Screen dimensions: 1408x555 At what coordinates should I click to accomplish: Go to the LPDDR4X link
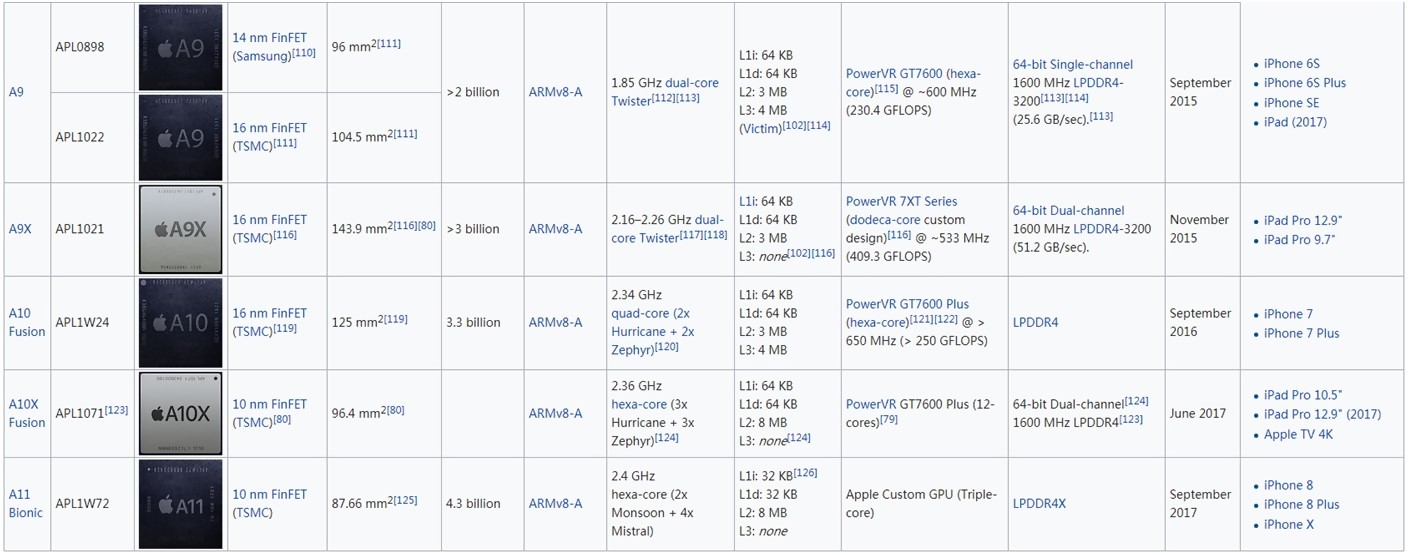tap(1039, 504)
